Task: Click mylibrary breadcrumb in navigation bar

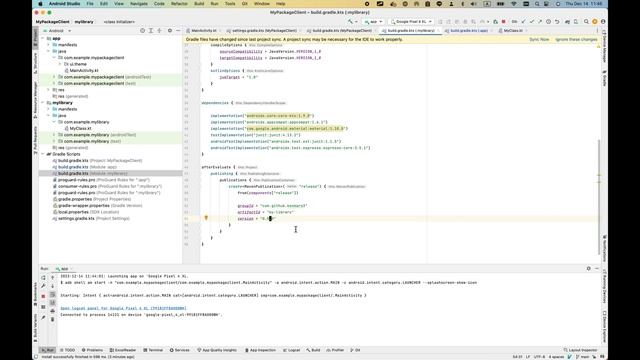Action: (84, 22)
